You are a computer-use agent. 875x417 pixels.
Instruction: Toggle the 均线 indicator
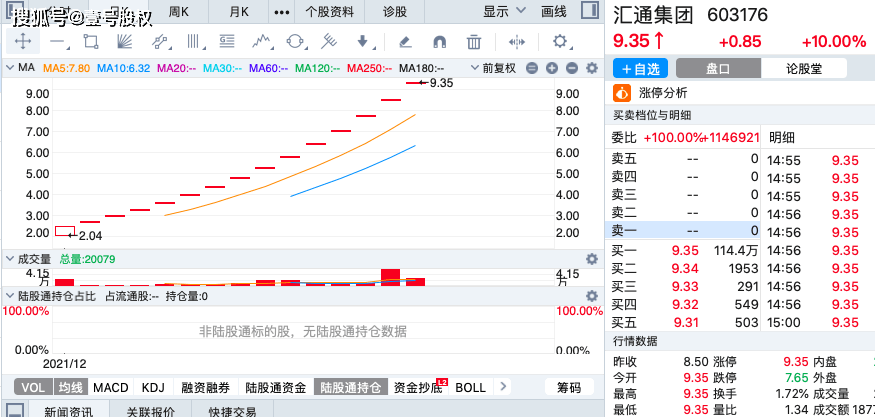[71, 387]
